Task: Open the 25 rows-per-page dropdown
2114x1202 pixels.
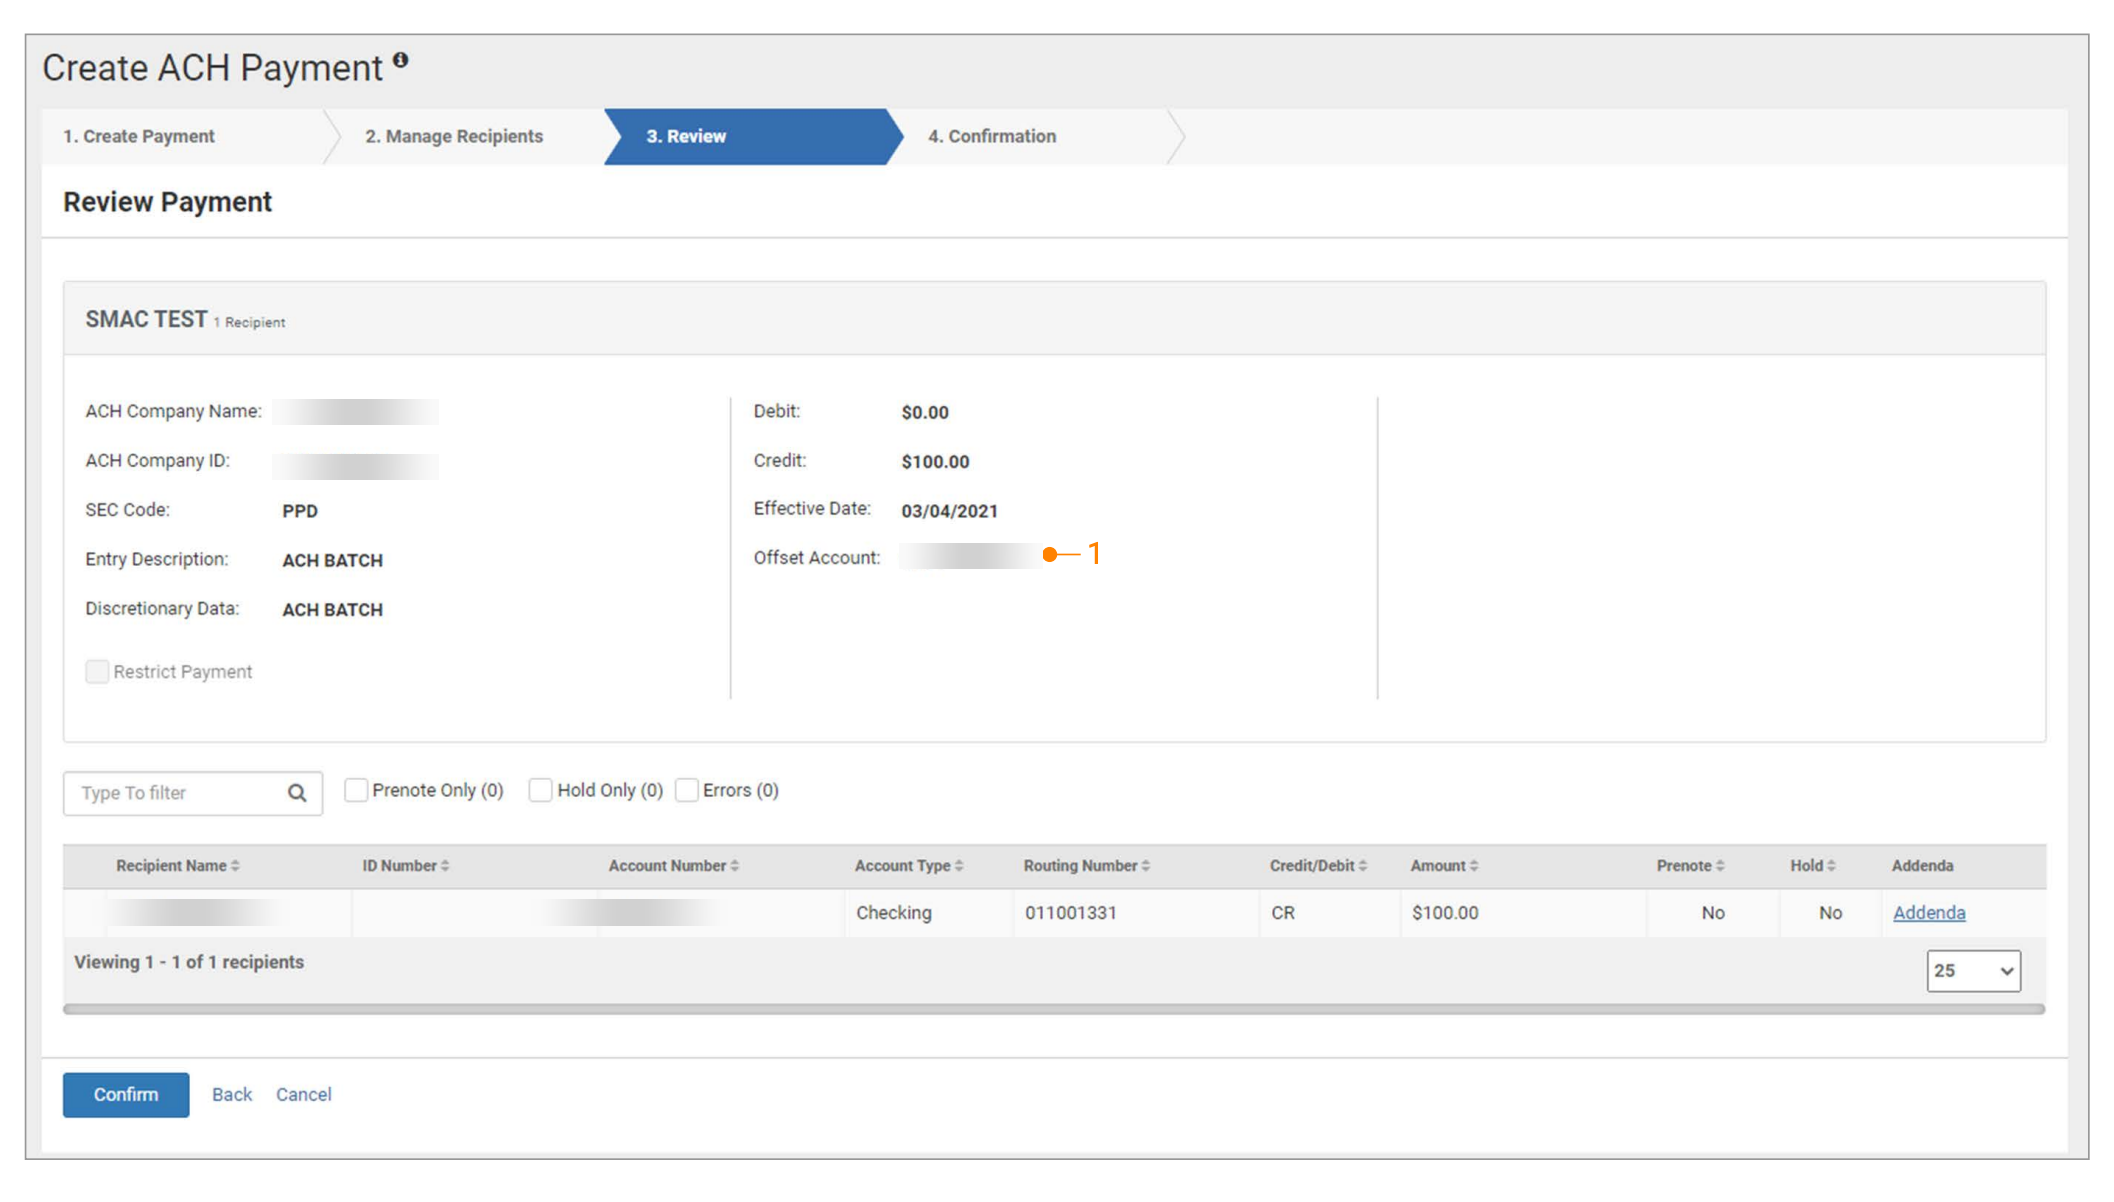Action: tap(1972, 971)
